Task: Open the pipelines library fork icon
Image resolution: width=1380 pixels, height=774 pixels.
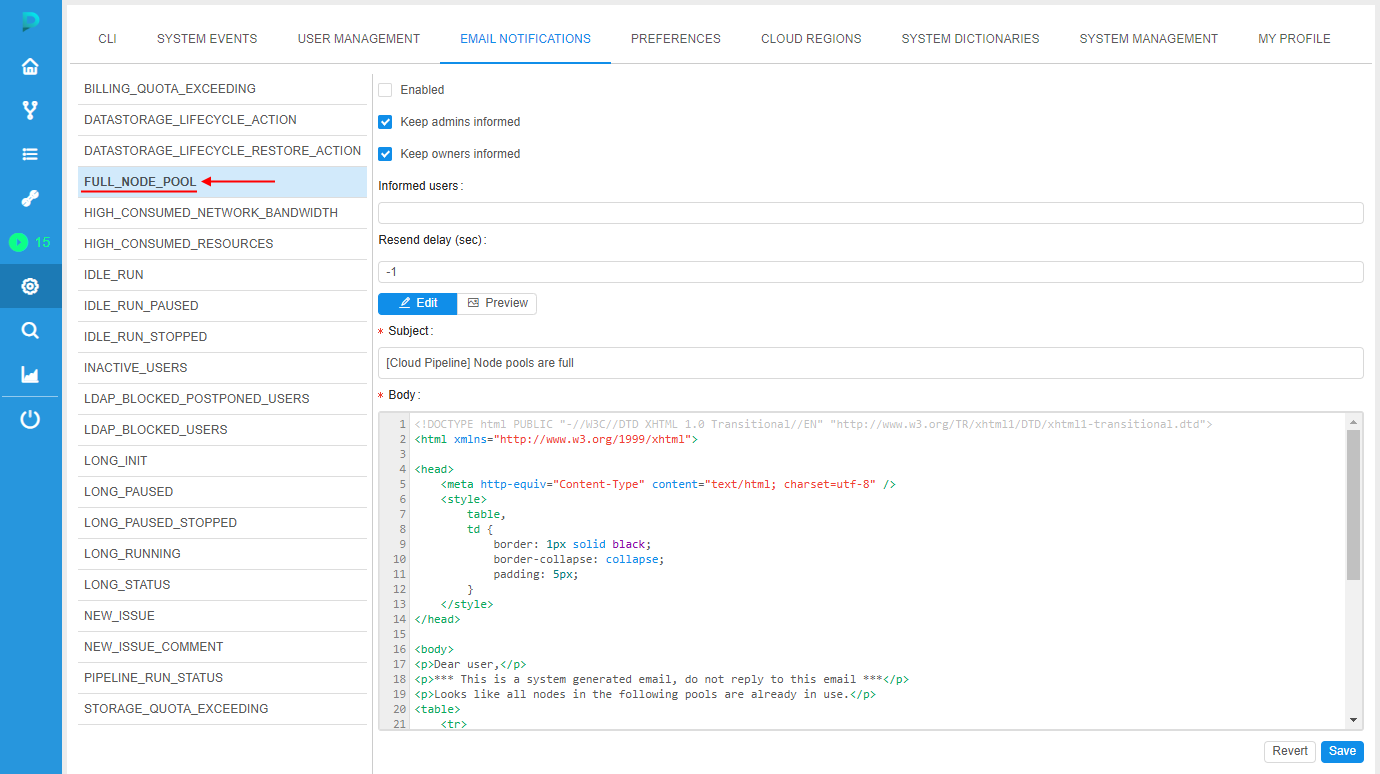Action: 30,110
